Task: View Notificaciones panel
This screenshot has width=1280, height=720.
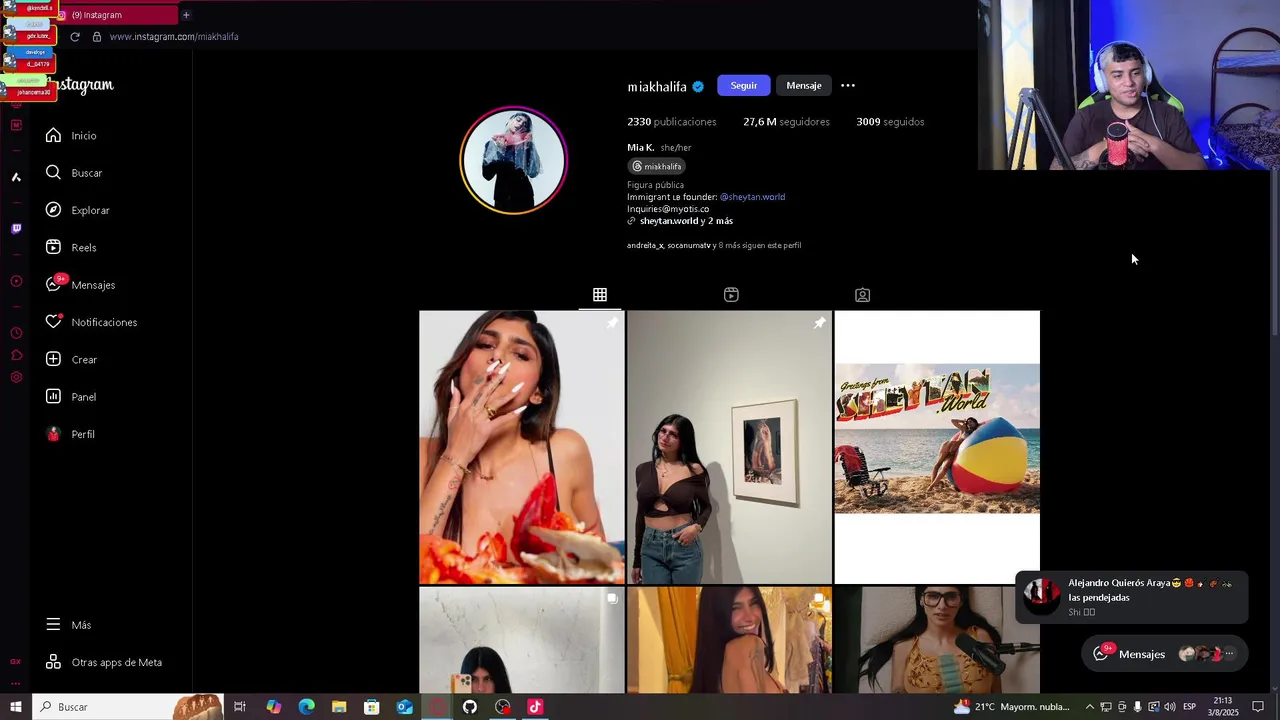Action: [91, 322]
